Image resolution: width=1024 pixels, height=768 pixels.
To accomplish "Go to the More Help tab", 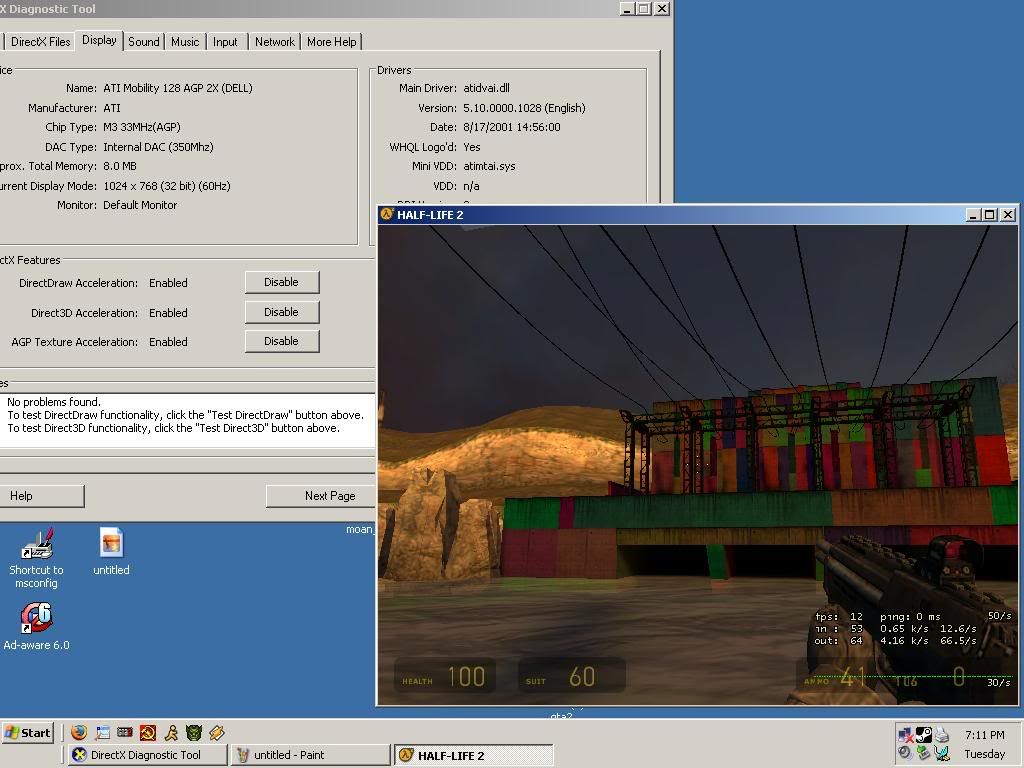I will pos(332,42).
